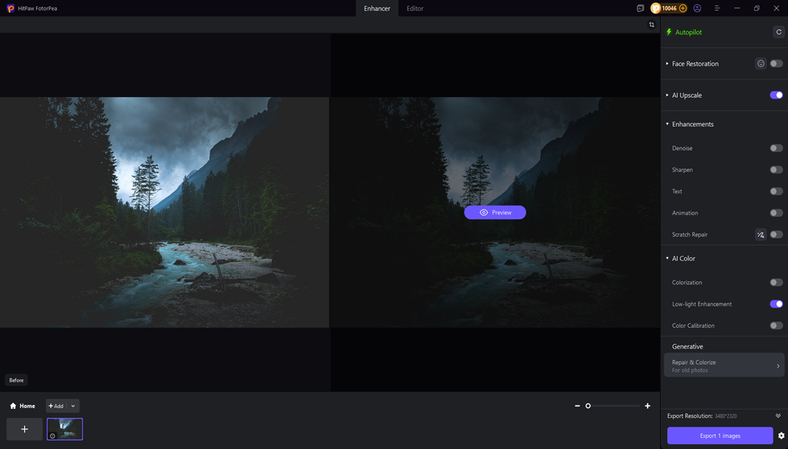Enable the Colorization toggle
The width and height of the screenshot is (788, 449).
(x=776, y=282)
